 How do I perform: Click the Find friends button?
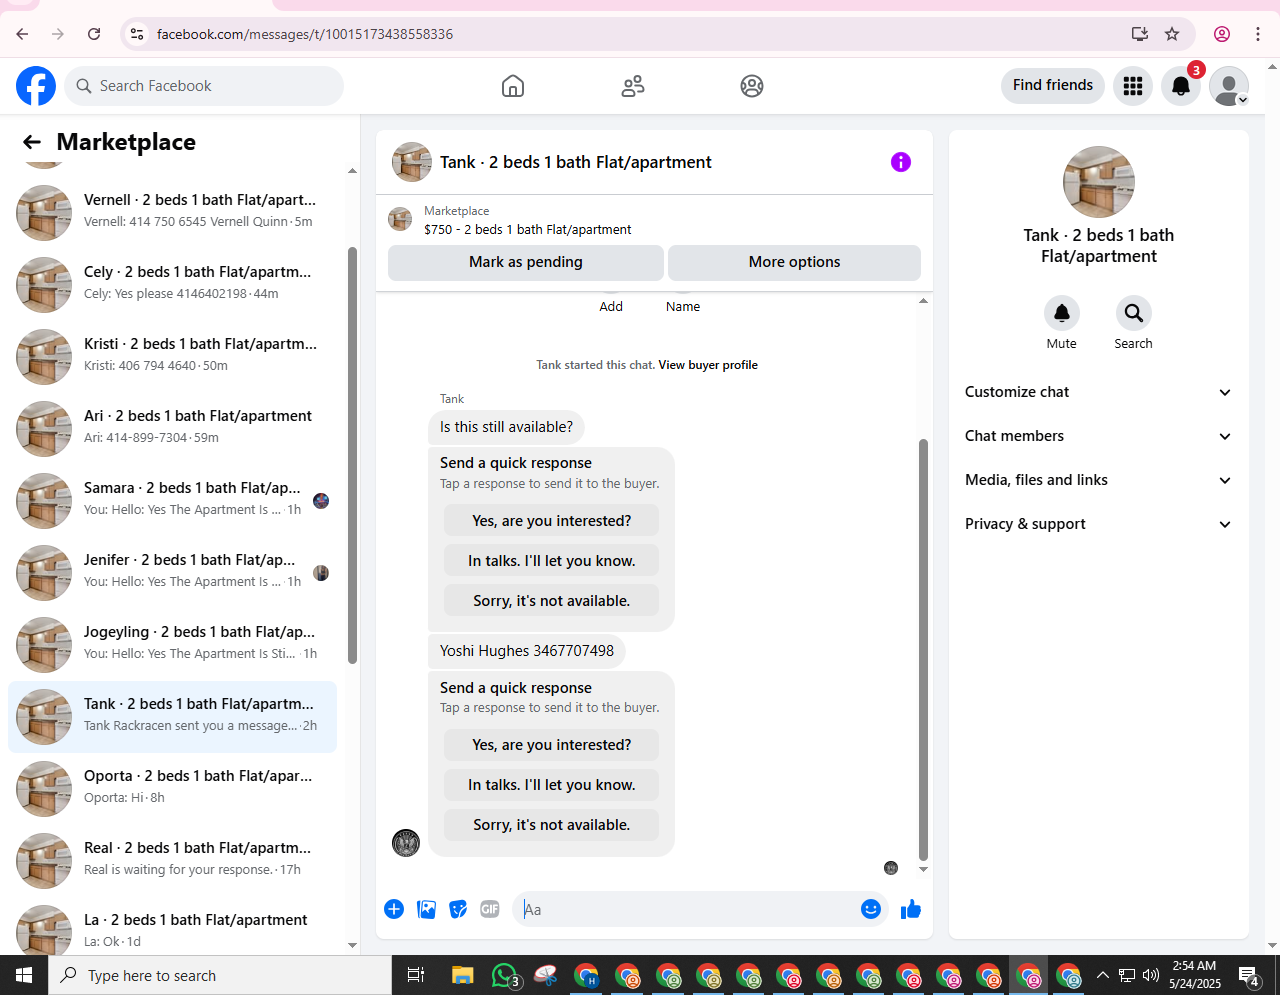click(x=1053, y=85)
